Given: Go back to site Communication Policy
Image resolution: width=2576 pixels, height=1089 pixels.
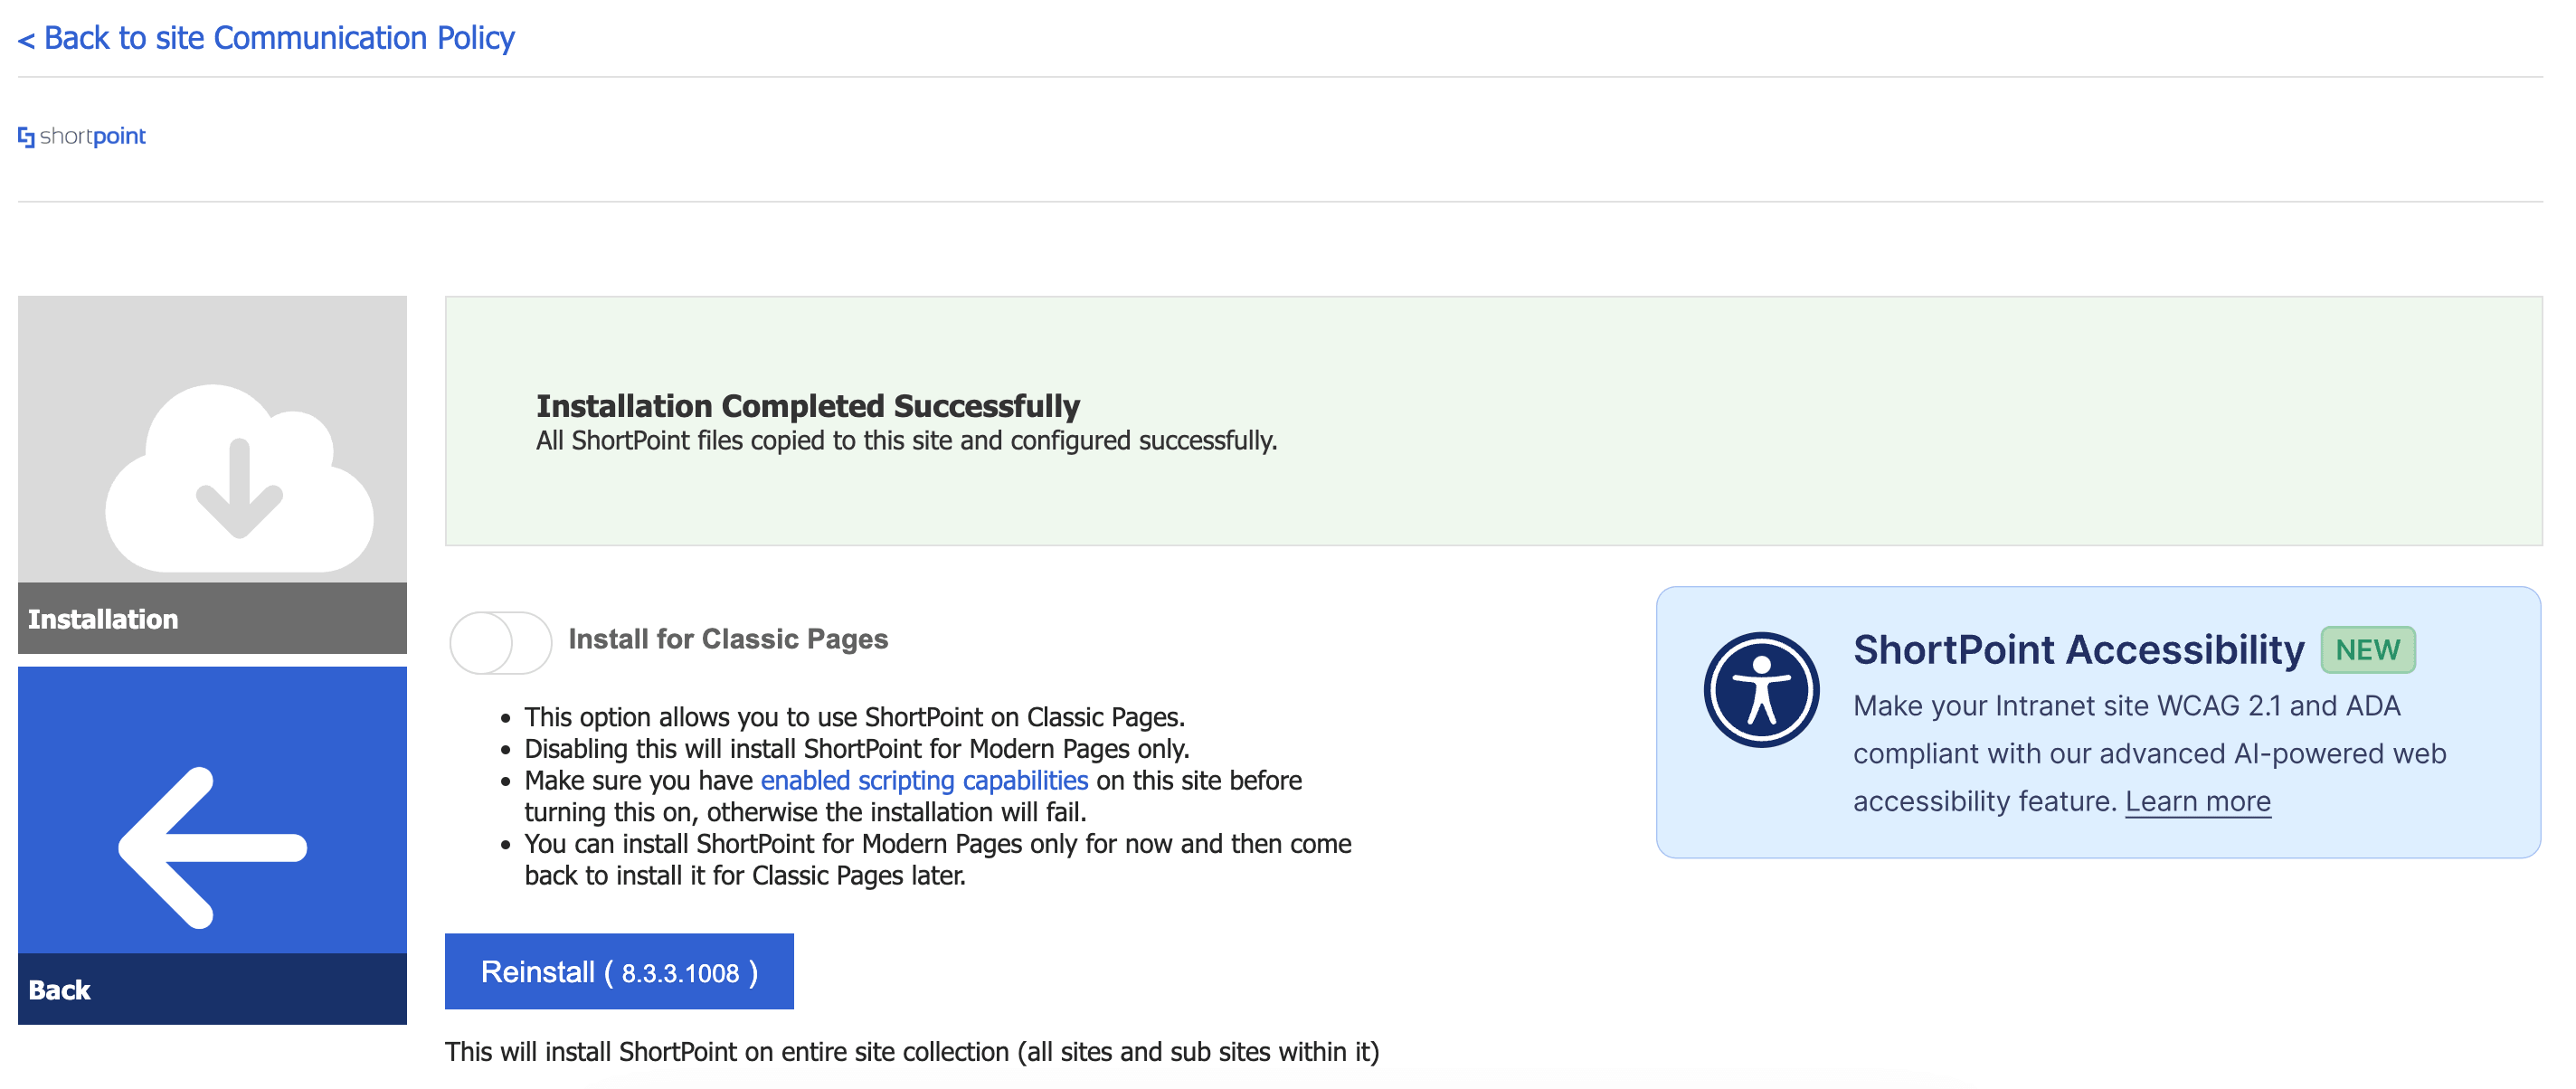Looking at the screenshot, I should [x=266, y=38].
